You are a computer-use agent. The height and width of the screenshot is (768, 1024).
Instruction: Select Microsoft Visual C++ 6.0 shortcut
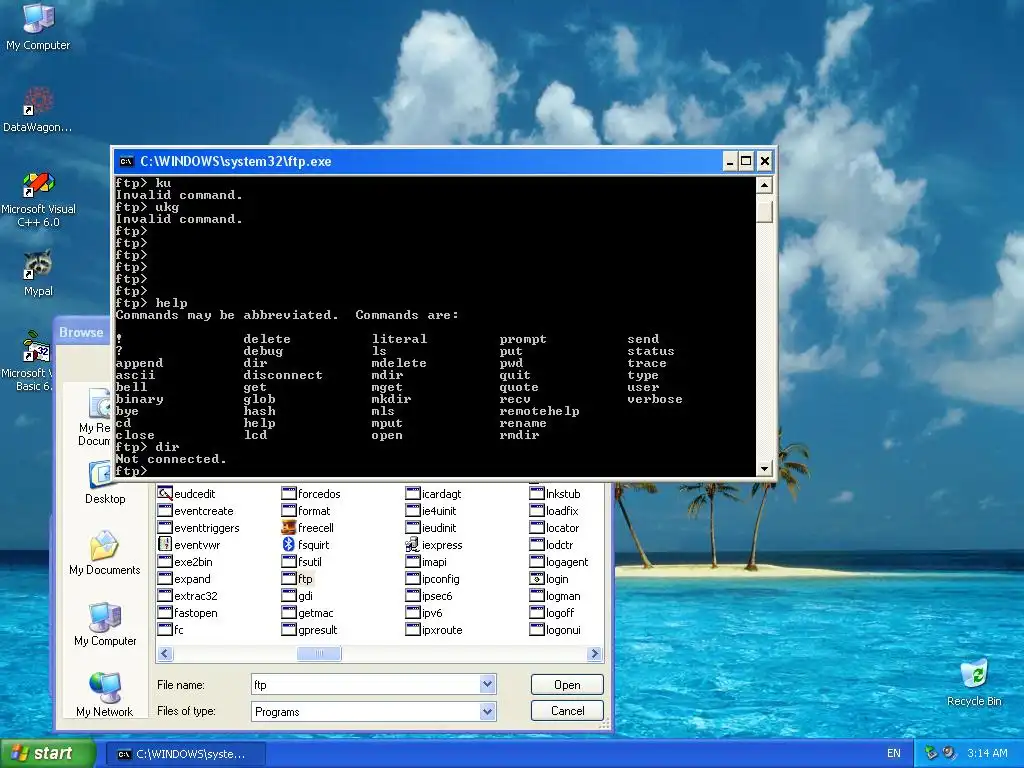[38, 199]
